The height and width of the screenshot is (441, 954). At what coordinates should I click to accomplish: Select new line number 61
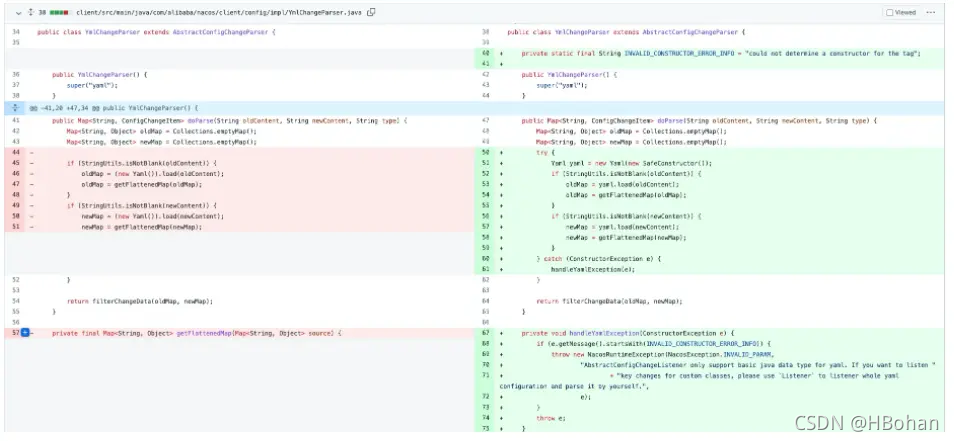tap(486, 269)
